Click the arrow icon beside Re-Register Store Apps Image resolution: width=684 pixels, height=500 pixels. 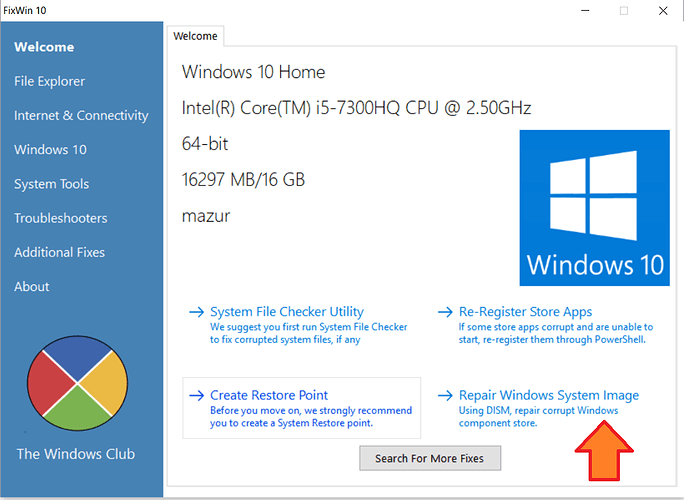445,312
